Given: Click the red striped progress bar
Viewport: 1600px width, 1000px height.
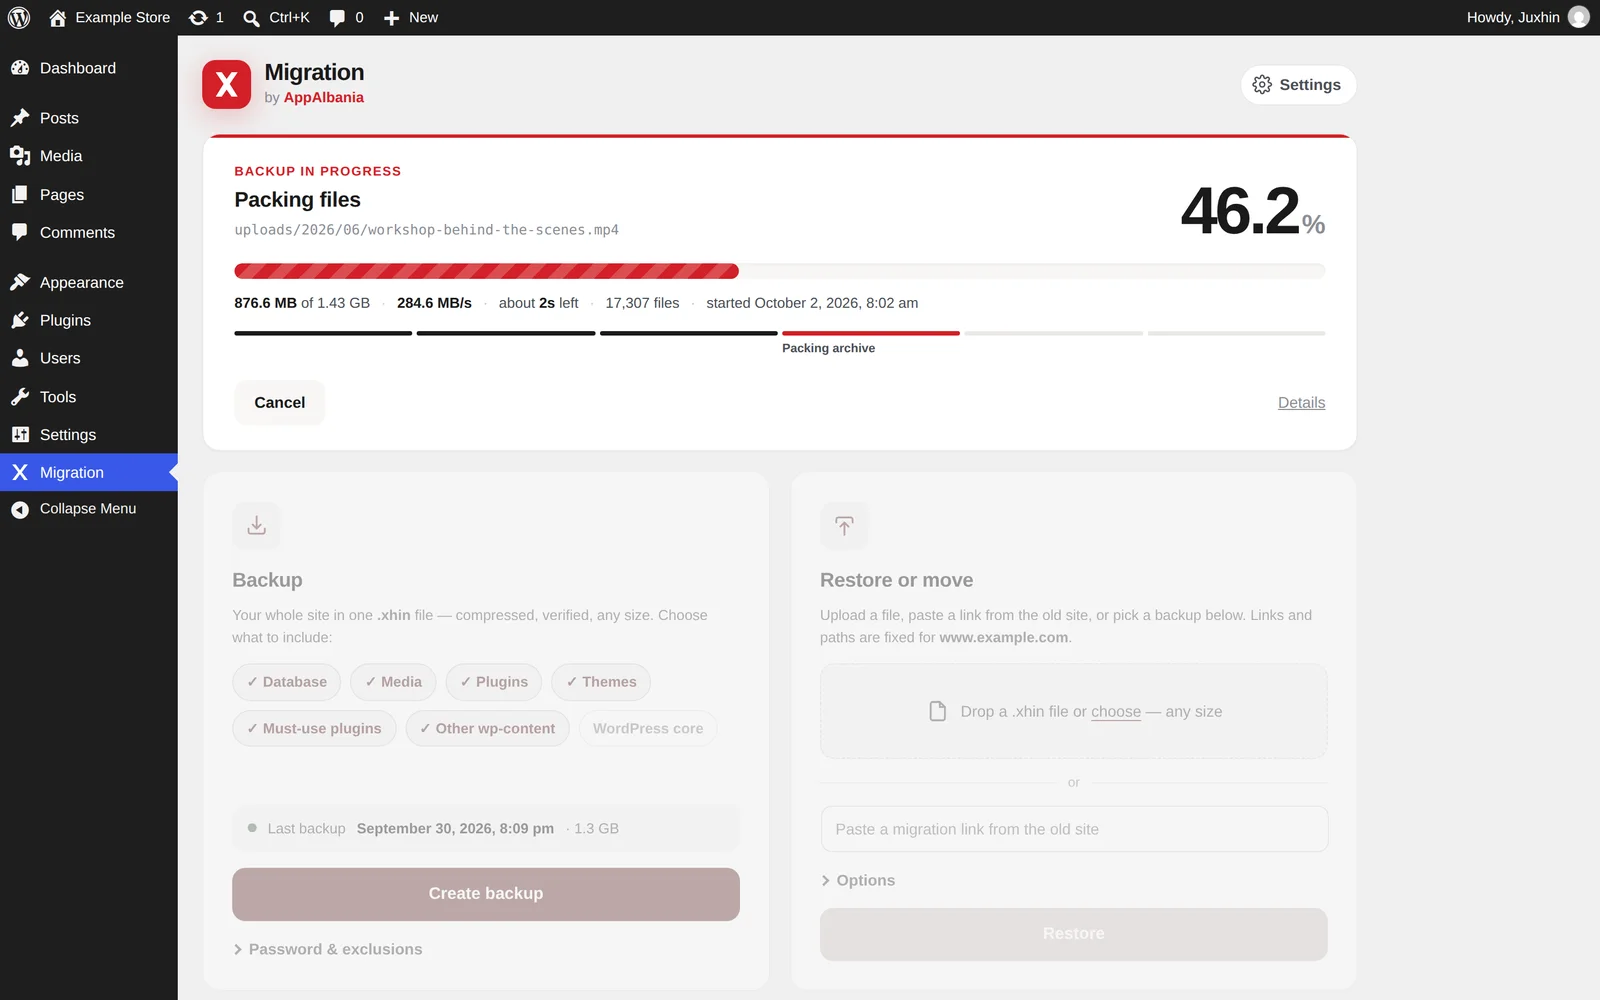Looking at the screenshot, I should point(486,271).
